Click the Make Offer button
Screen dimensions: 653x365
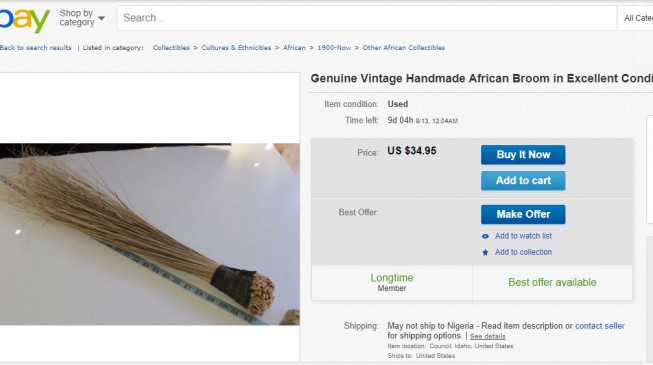tap(523, 214)
